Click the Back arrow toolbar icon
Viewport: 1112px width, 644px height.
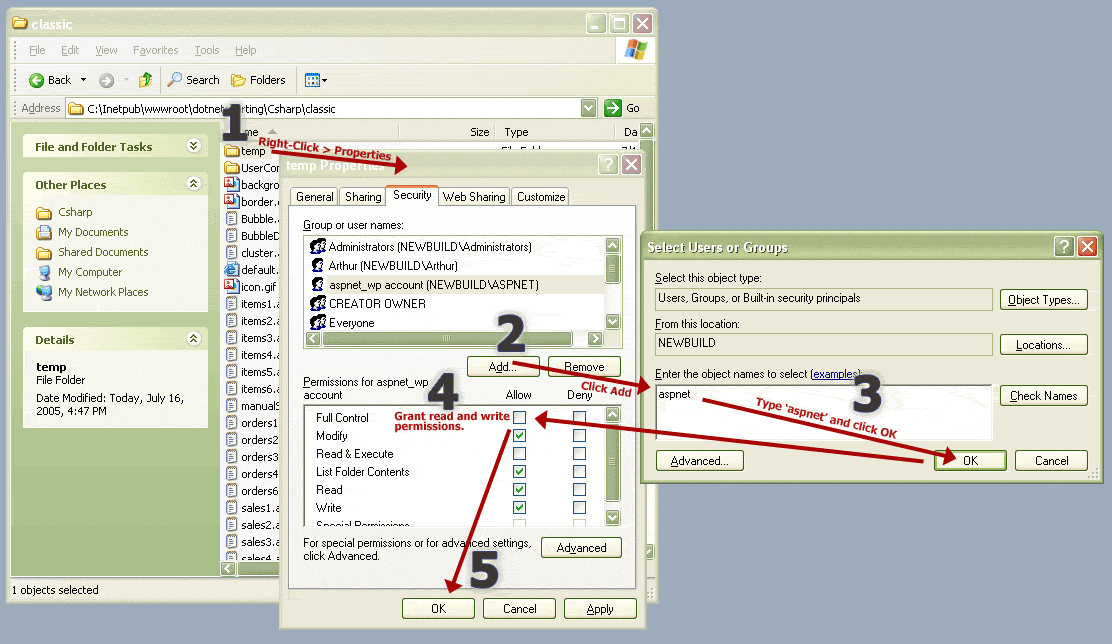click(x=37, y=80)
